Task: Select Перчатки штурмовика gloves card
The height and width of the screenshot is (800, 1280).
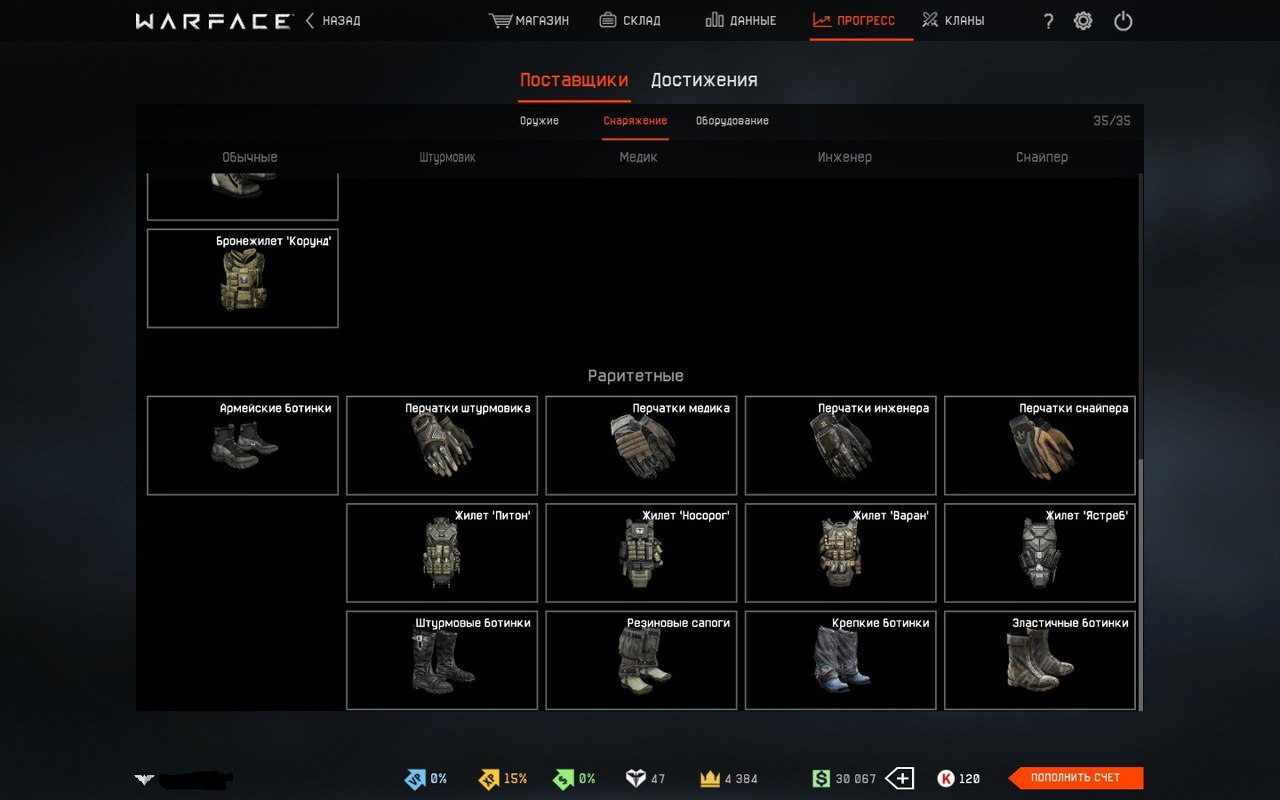Action: (442, 445)
